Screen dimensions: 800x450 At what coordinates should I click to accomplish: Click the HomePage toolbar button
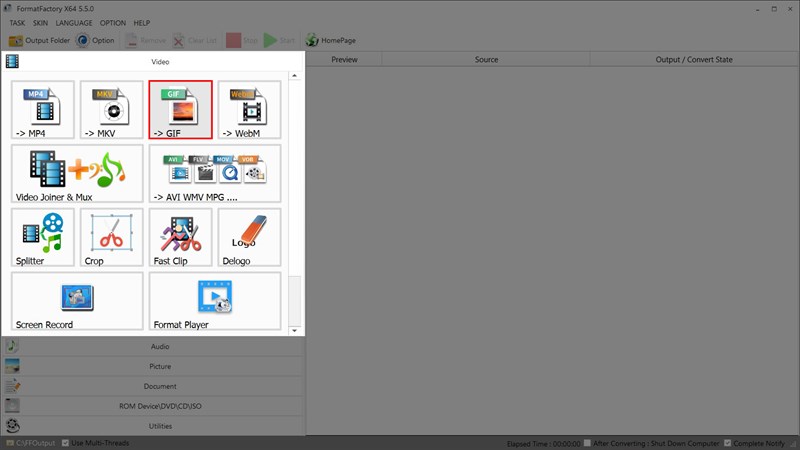point(331,40)
